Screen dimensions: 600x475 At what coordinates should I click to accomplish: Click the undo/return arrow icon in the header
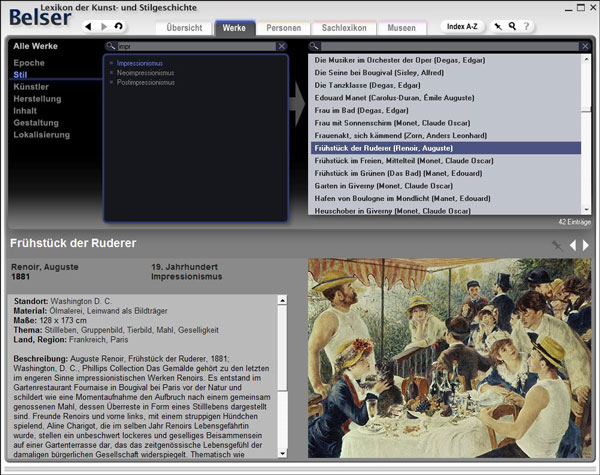pos(120,26)
